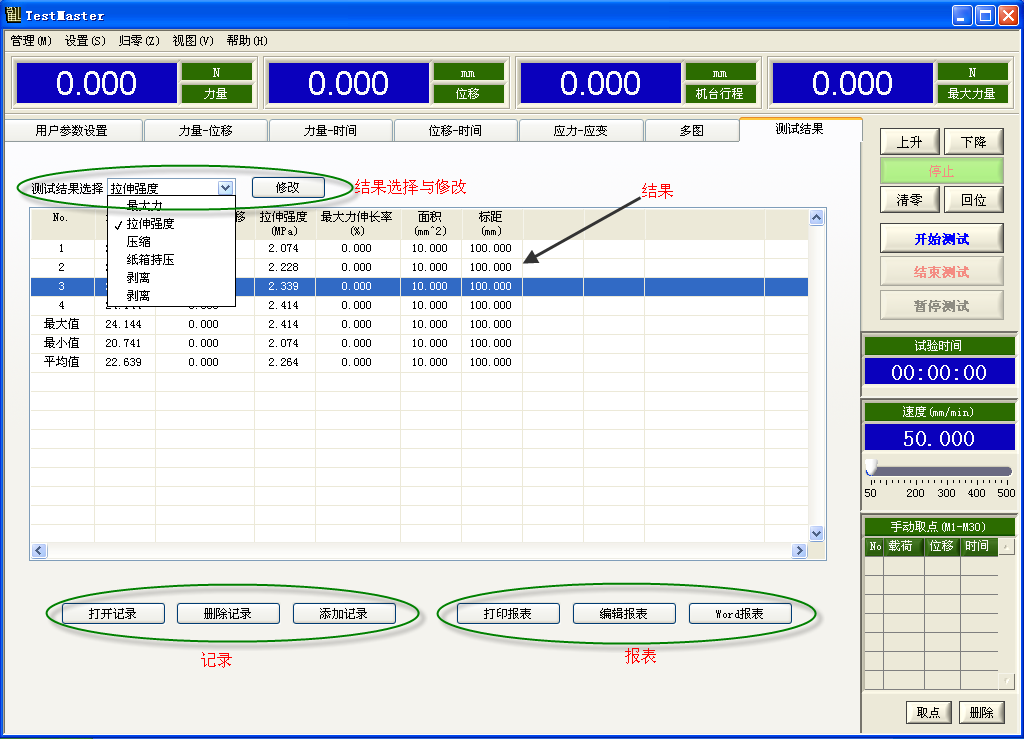Open the 管理(M) menu
1024x739 pixels.
tap(31, 41)
